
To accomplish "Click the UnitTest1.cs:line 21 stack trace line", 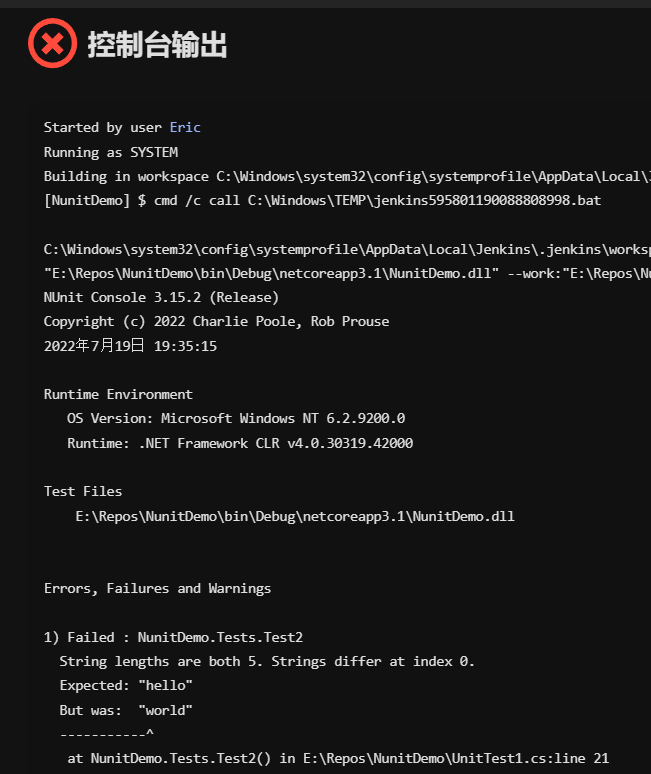I will 338,758.
